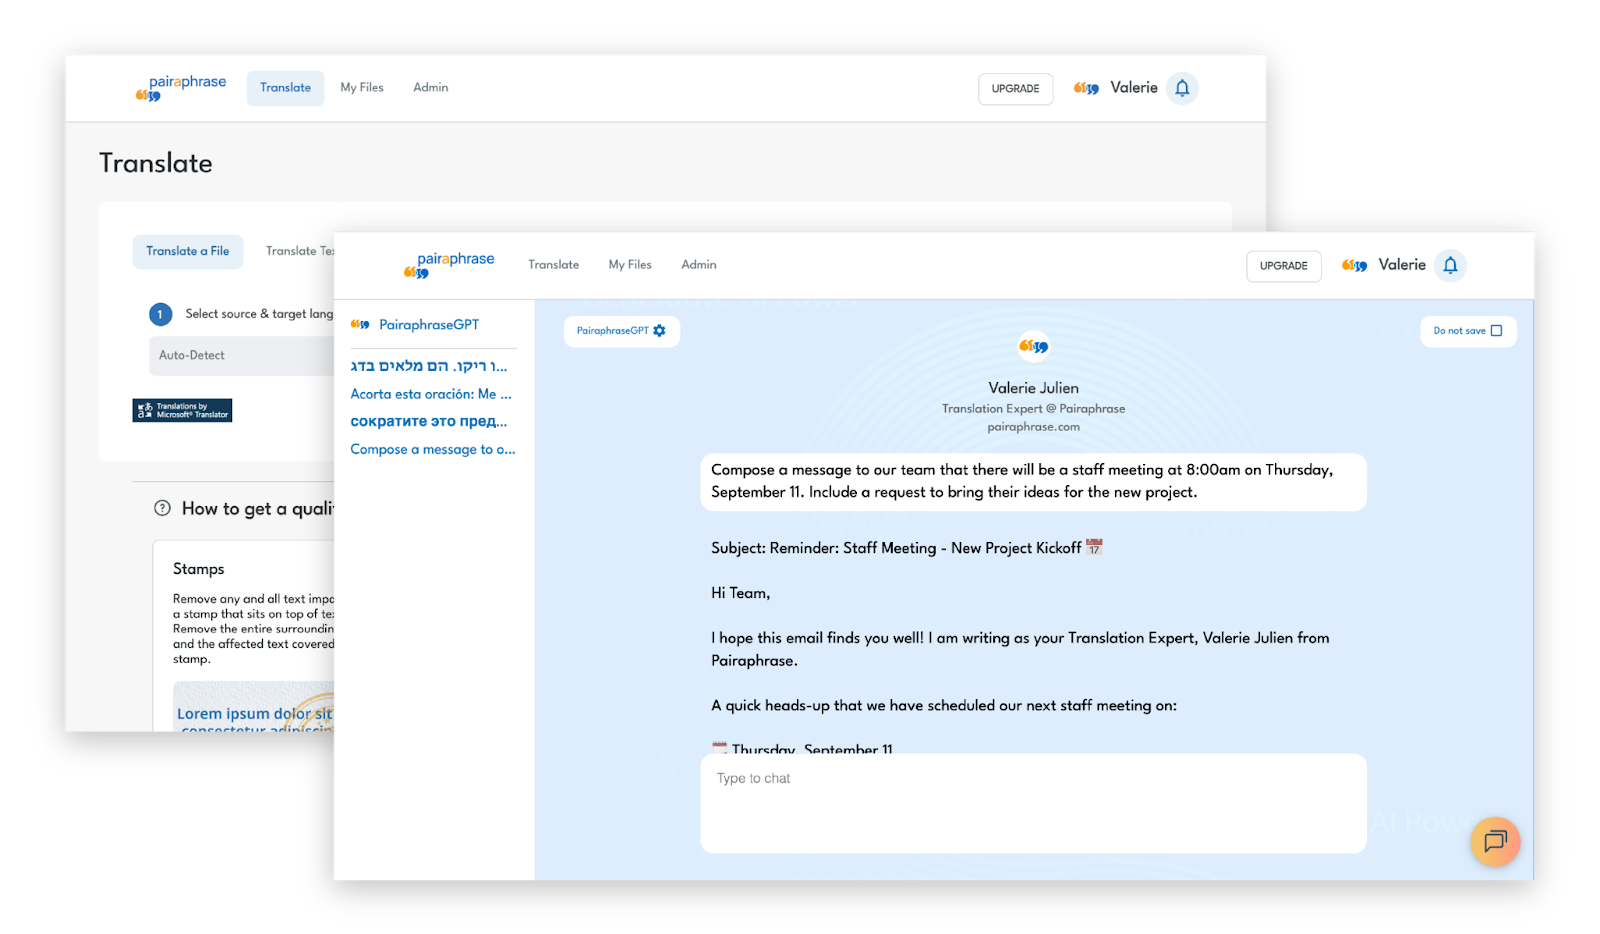The width and height of the screenshot is (1600, 934).
Task: Open the Auto-Detect source language dropdown
Action: (240, 355)
